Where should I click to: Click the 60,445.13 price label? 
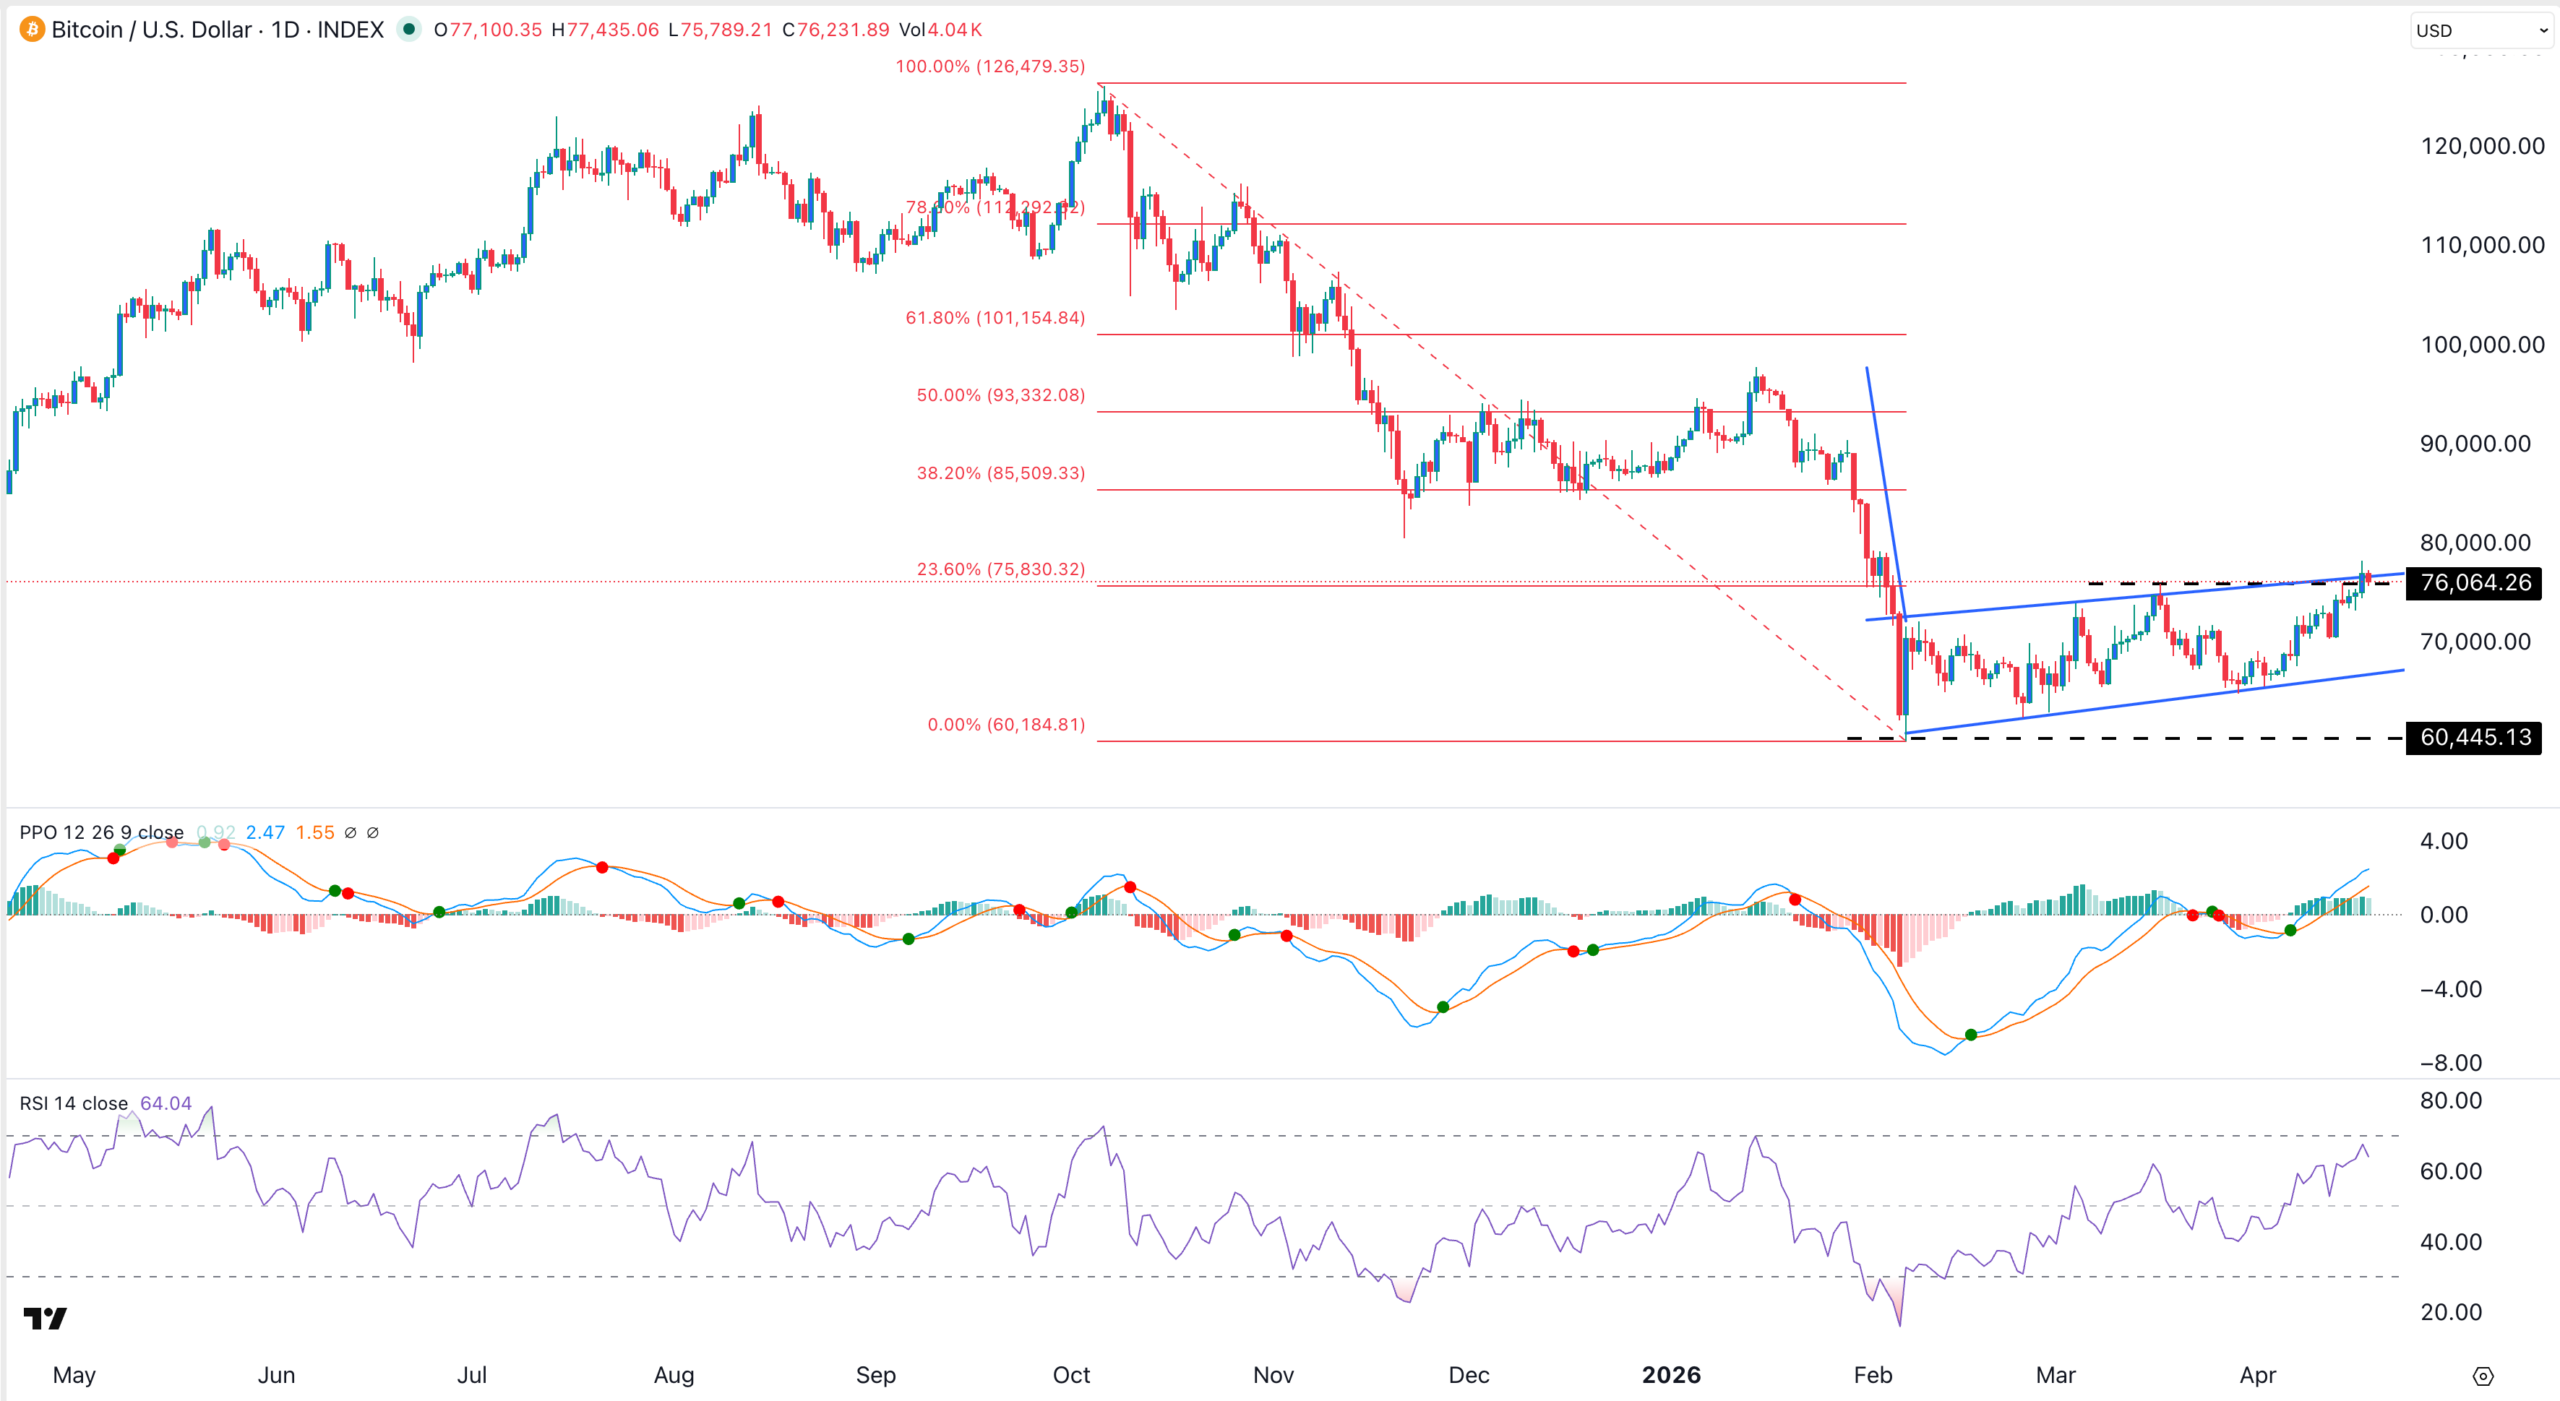pyautogui.click(x=2474, y=737)
